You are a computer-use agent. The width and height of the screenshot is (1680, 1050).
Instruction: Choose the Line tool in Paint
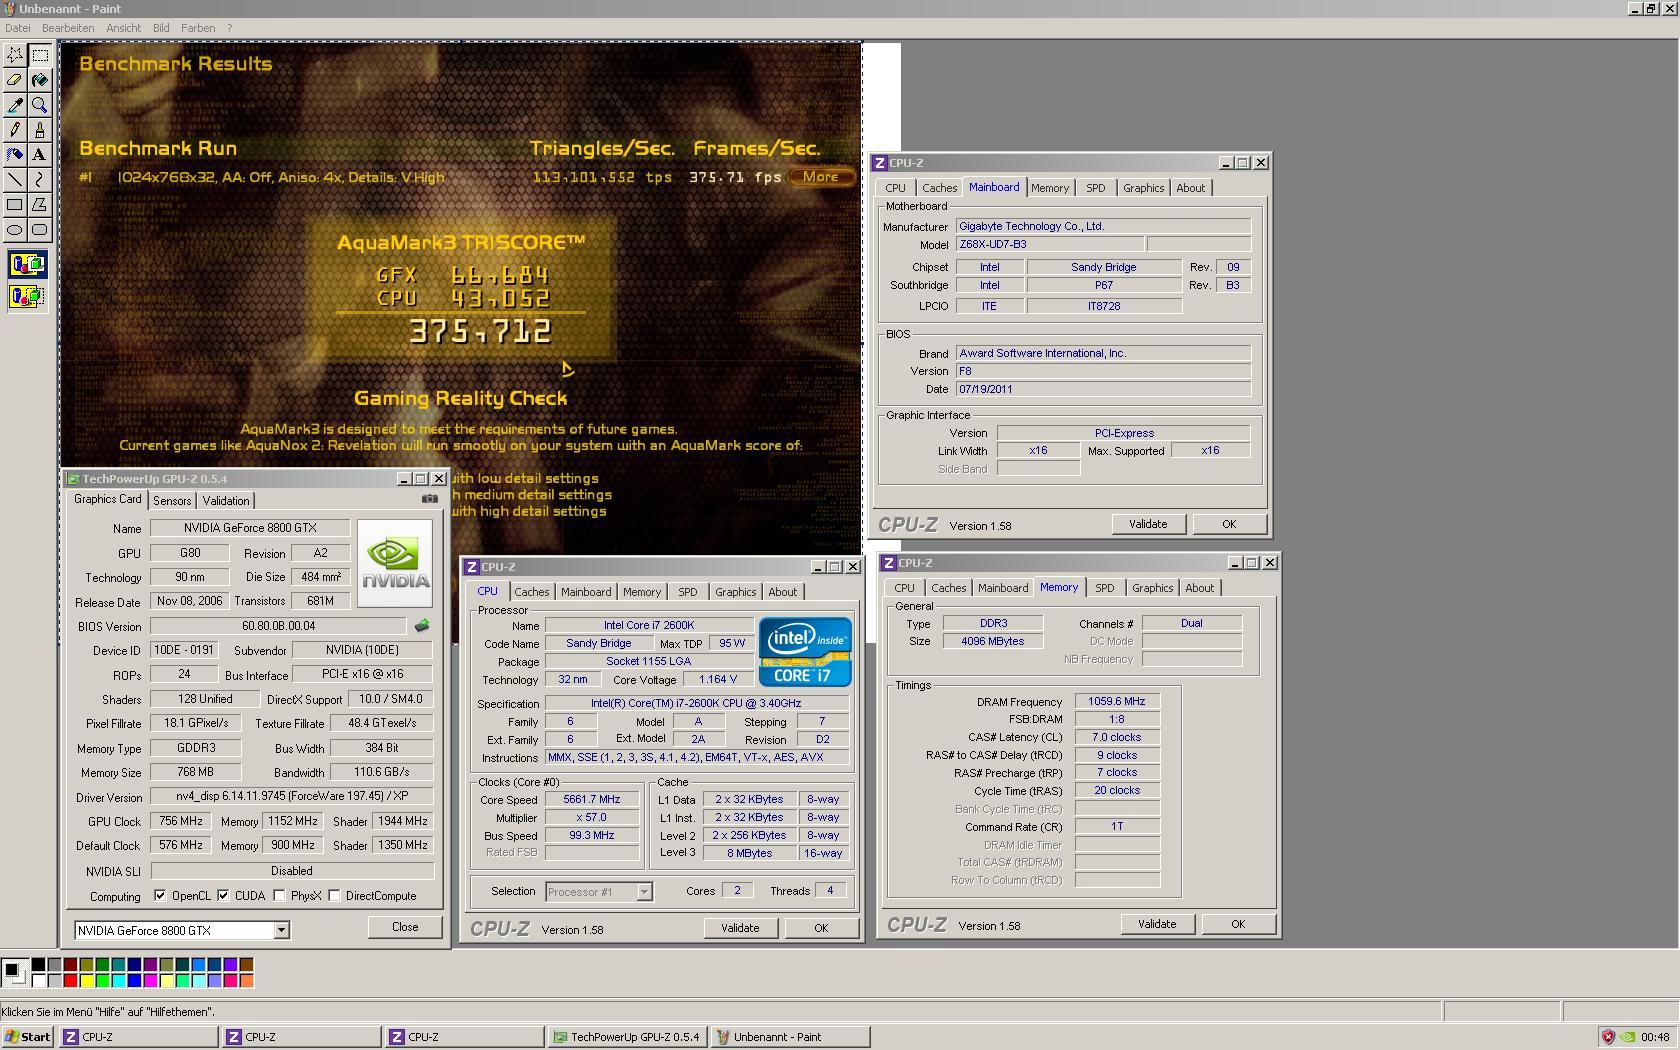point(15,180)
